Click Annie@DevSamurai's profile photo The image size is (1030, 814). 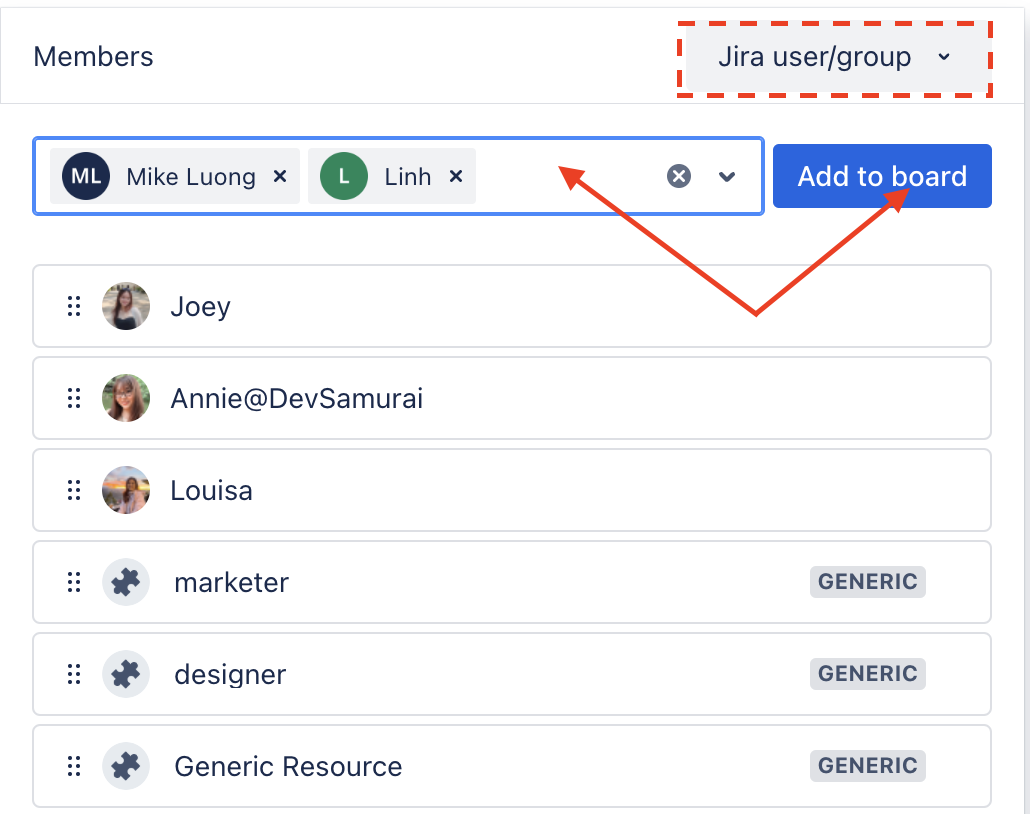click(x=126, y=398)
